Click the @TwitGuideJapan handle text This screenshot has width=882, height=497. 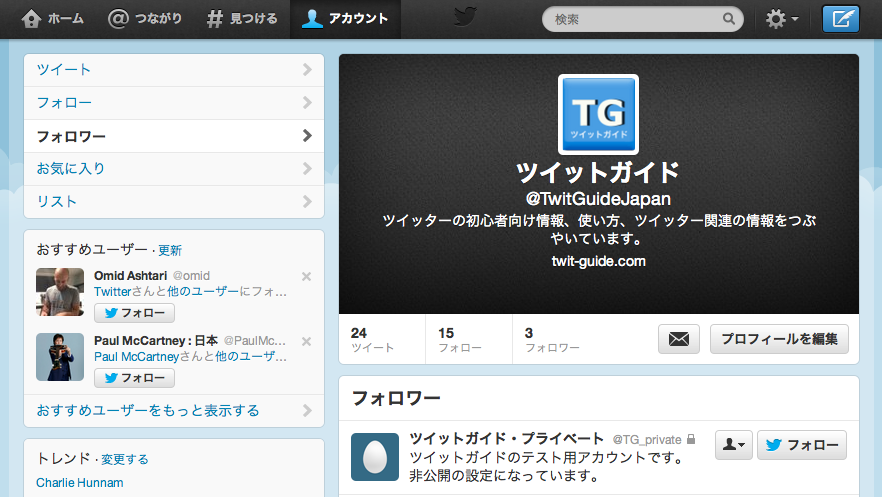click(x=598, y=199)
